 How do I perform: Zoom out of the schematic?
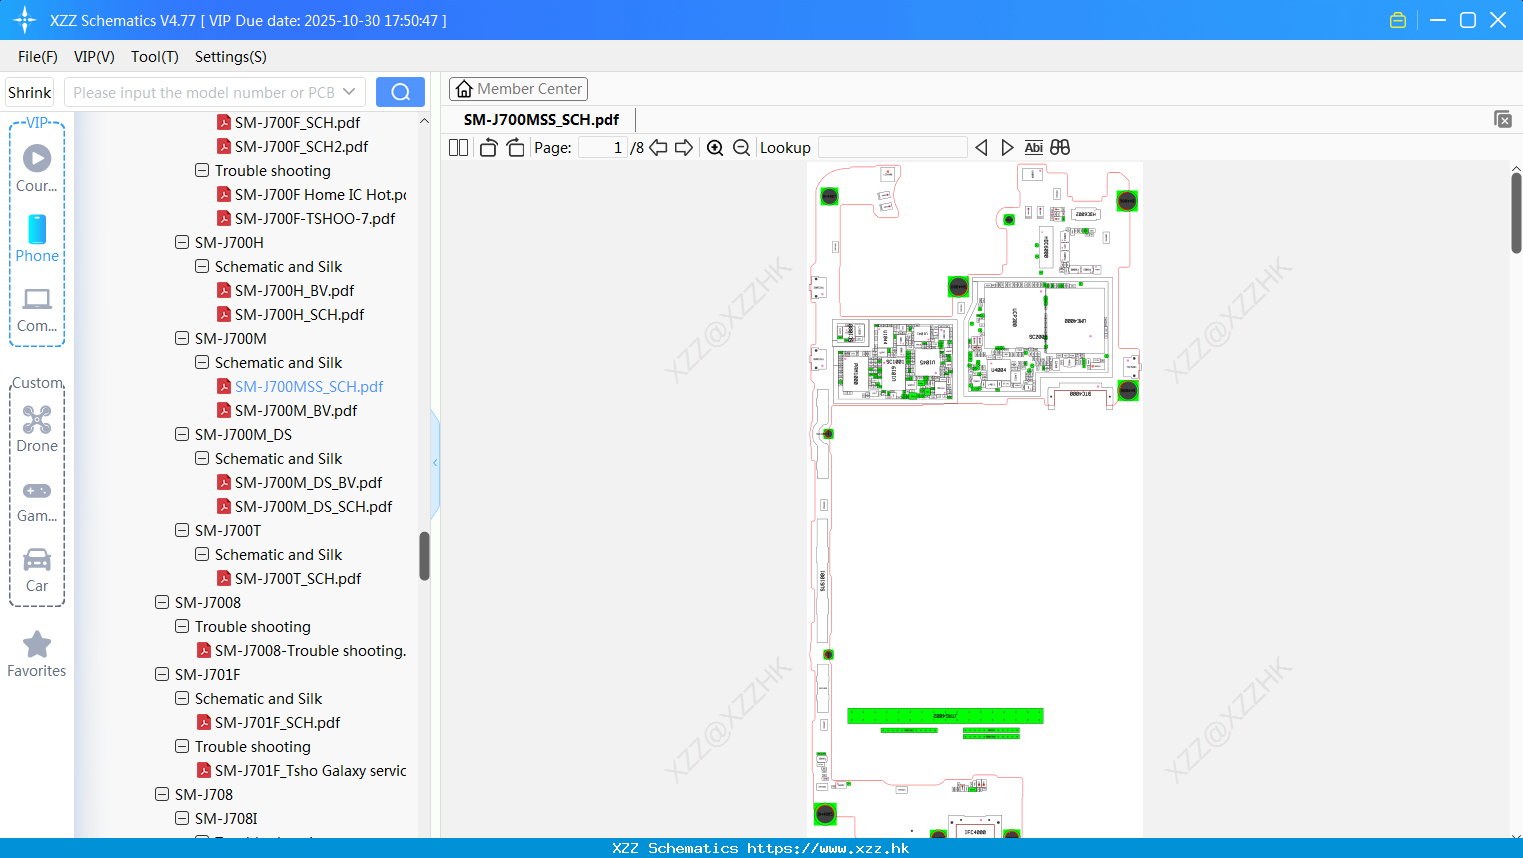coord(741,147)
